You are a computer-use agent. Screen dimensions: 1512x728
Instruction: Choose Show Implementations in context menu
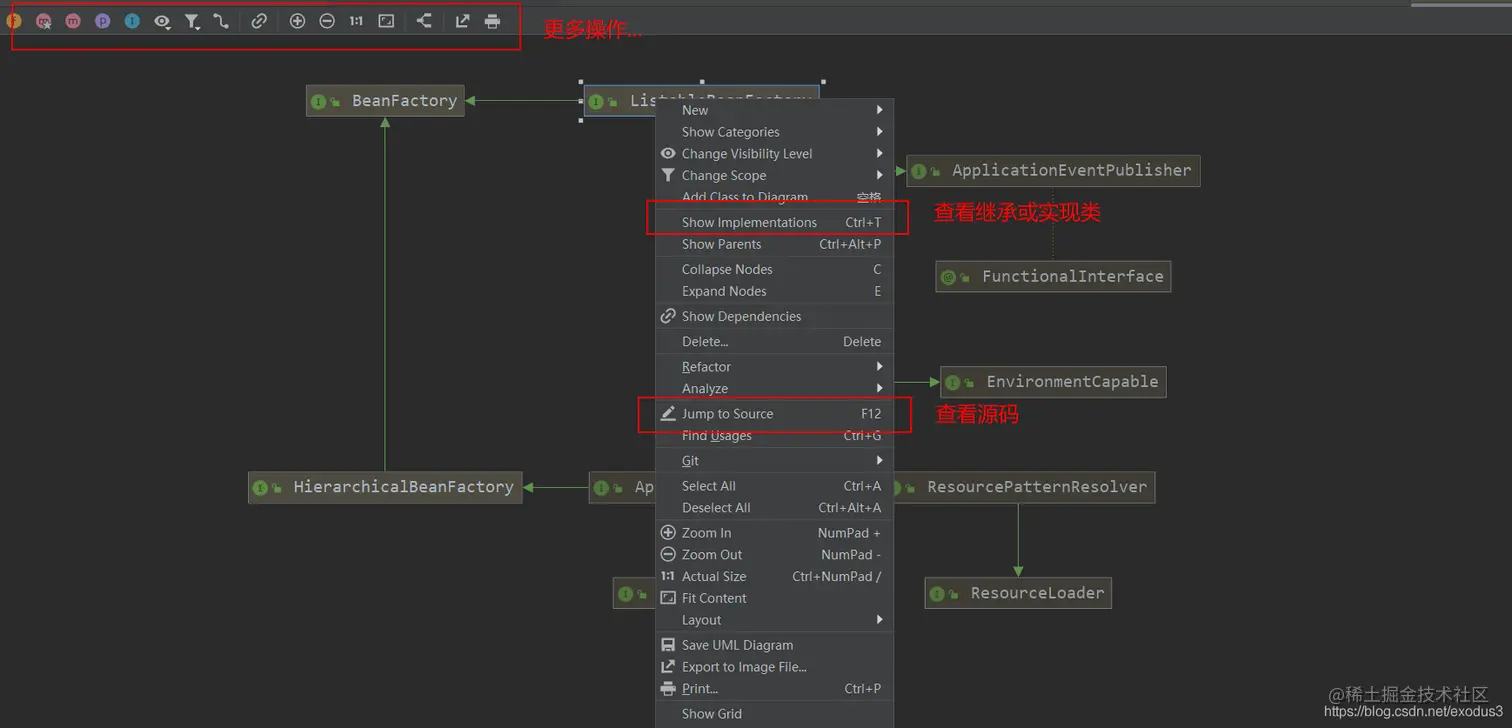(774, 222)
